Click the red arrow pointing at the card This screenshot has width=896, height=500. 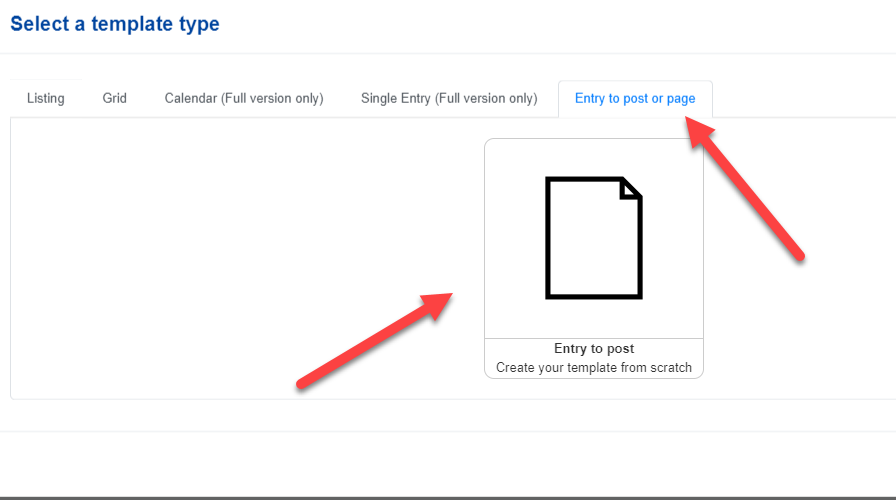click(x=374, y=341)
